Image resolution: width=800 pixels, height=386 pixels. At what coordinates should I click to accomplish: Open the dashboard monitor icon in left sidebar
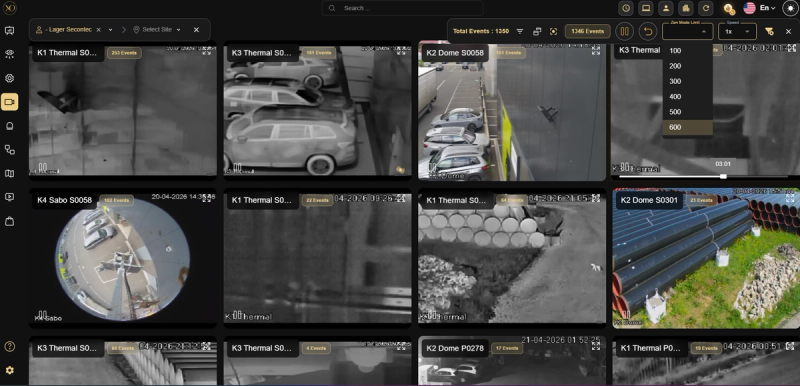pyautogui.click(x=9, y=31)
